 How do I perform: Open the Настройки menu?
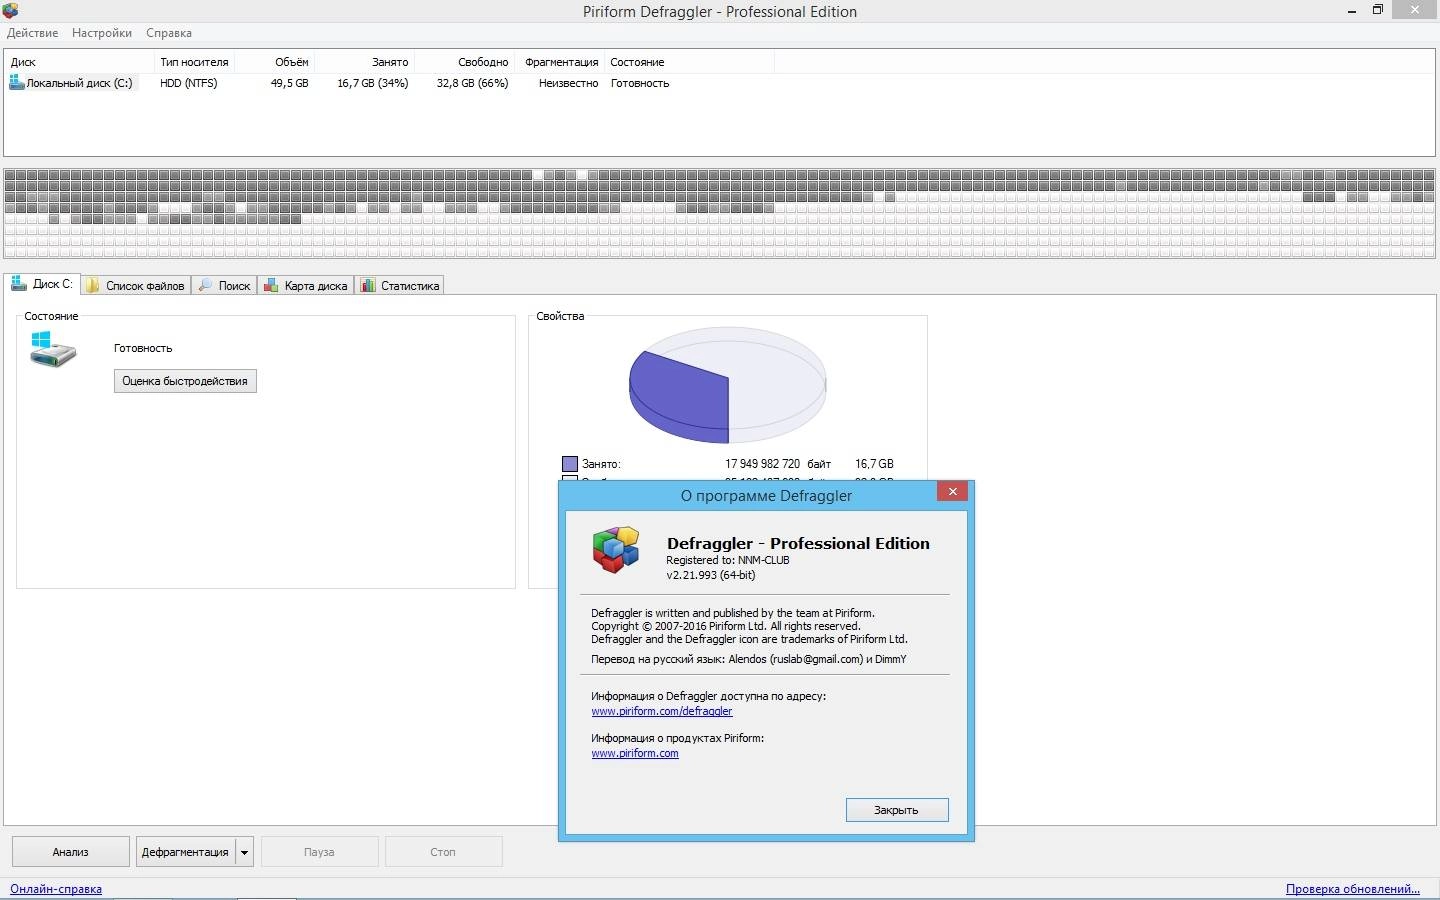pyautogui.click(x=102, y=33)
